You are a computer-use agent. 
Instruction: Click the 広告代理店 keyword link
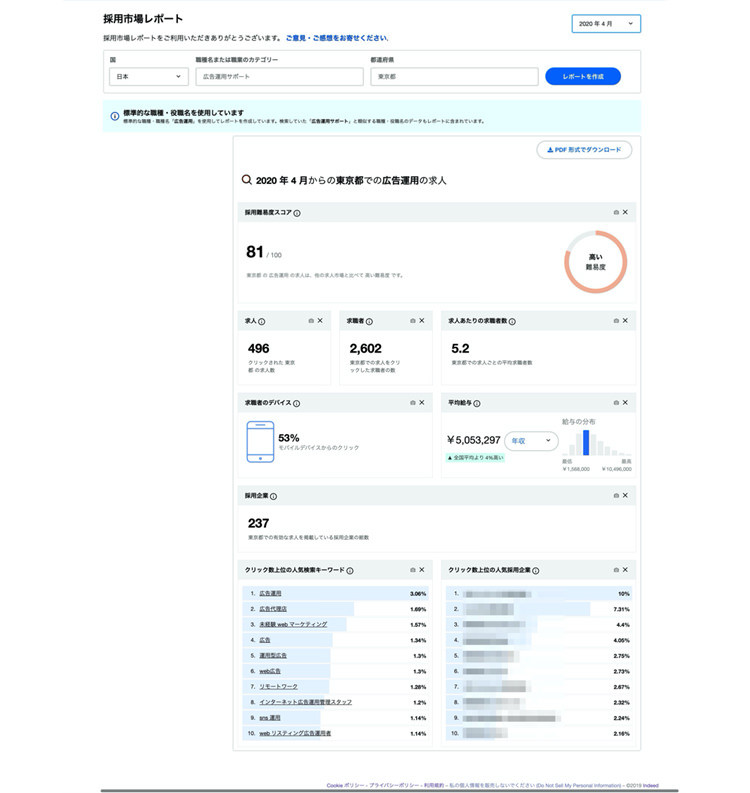click(x=273, y=608)
